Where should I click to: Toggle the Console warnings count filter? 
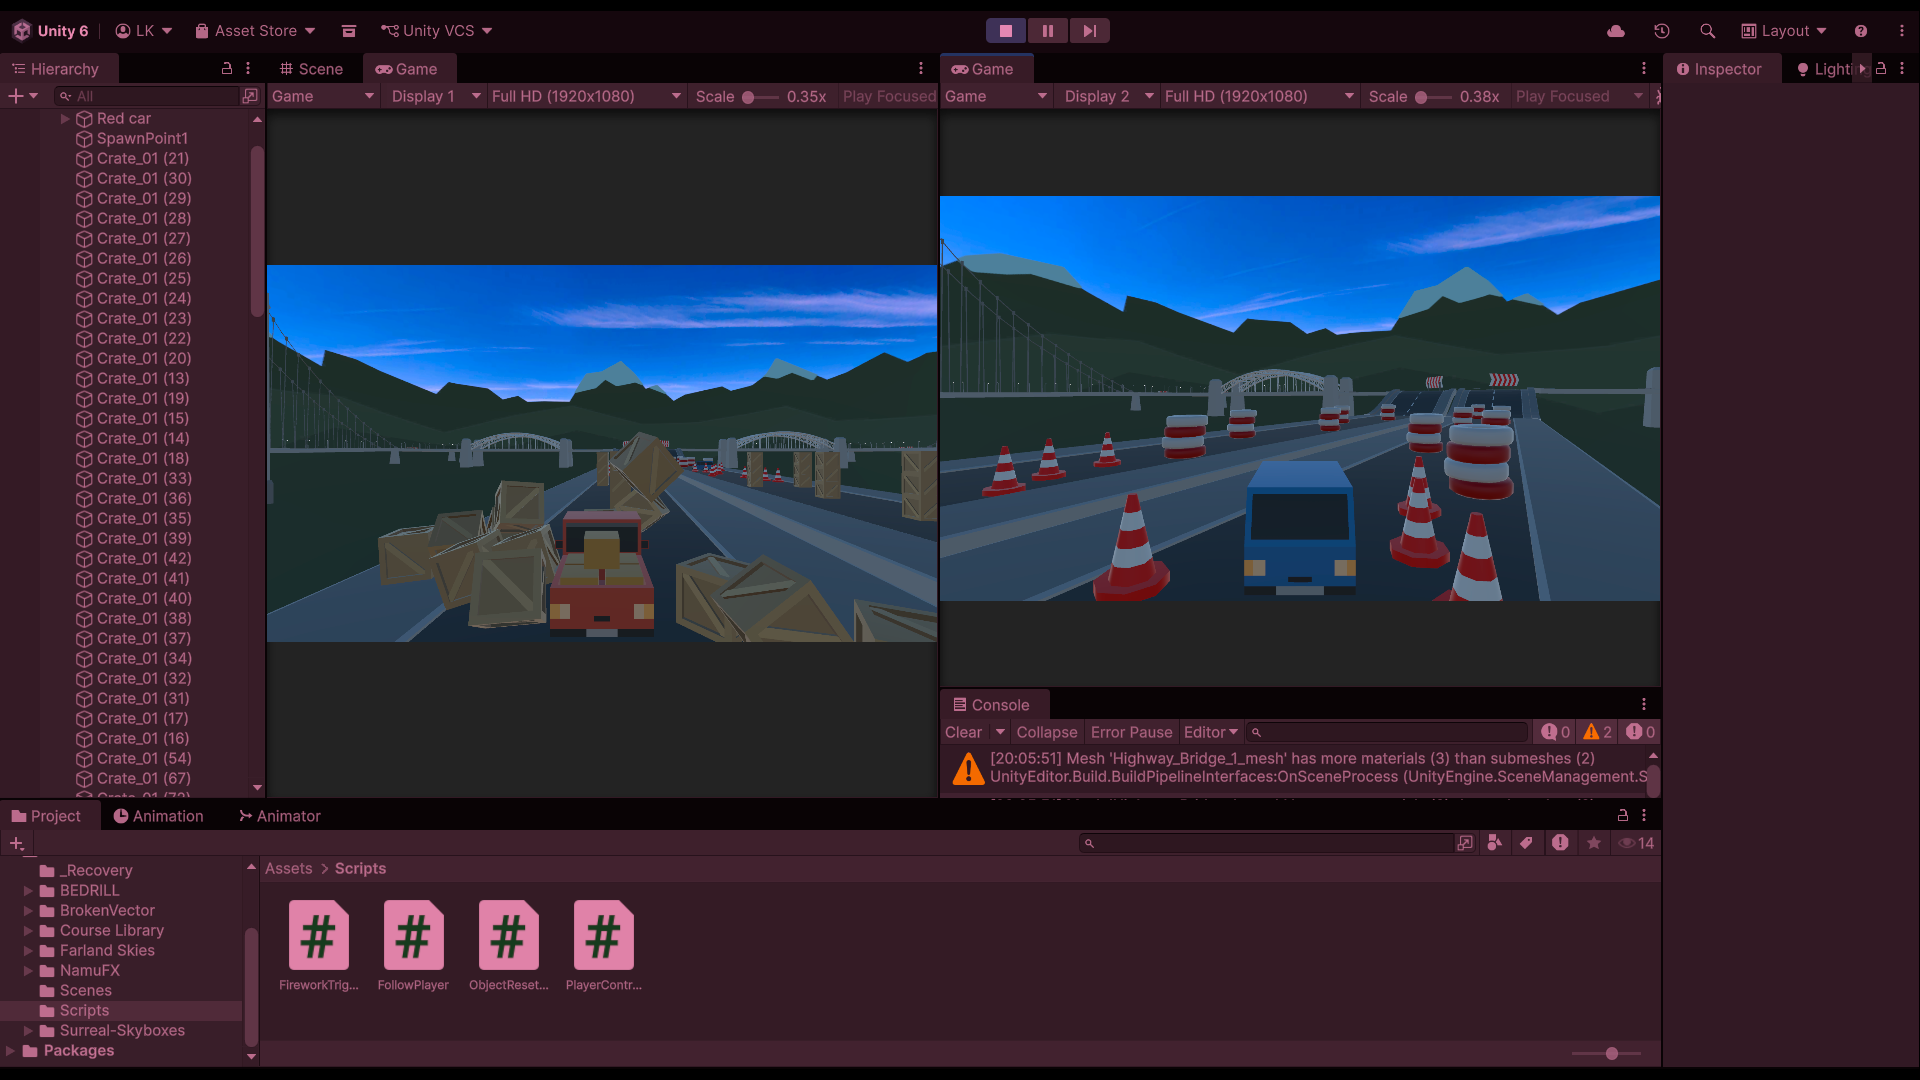[1597, 732]
